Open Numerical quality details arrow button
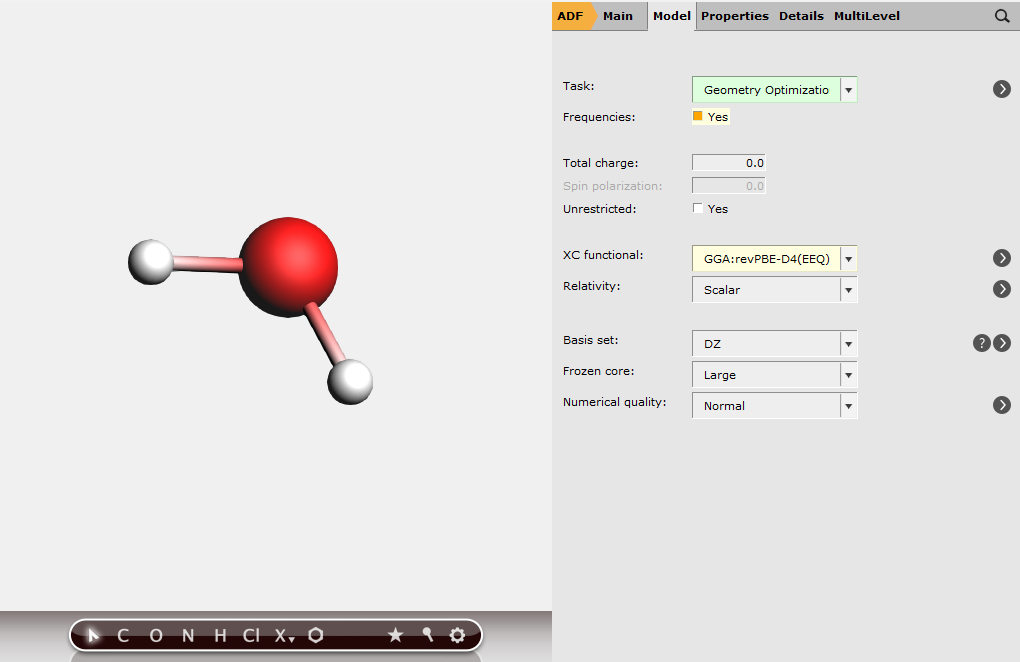The image size is (1020, 662). point(1001,405)
